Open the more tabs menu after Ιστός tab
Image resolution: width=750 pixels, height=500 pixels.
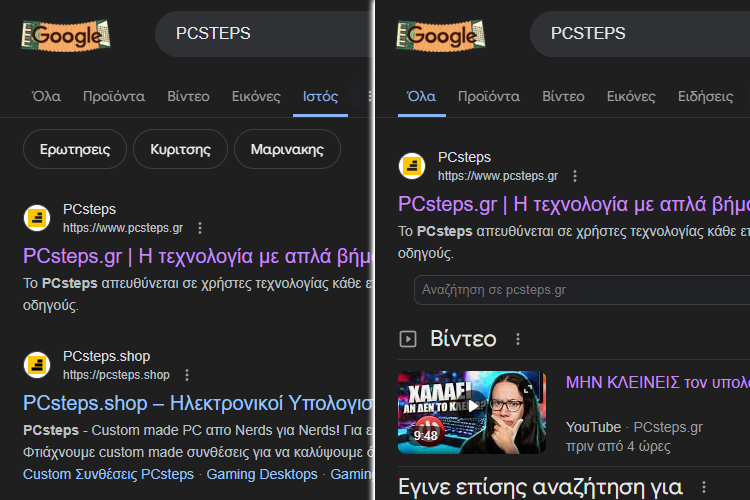point(369,97)
